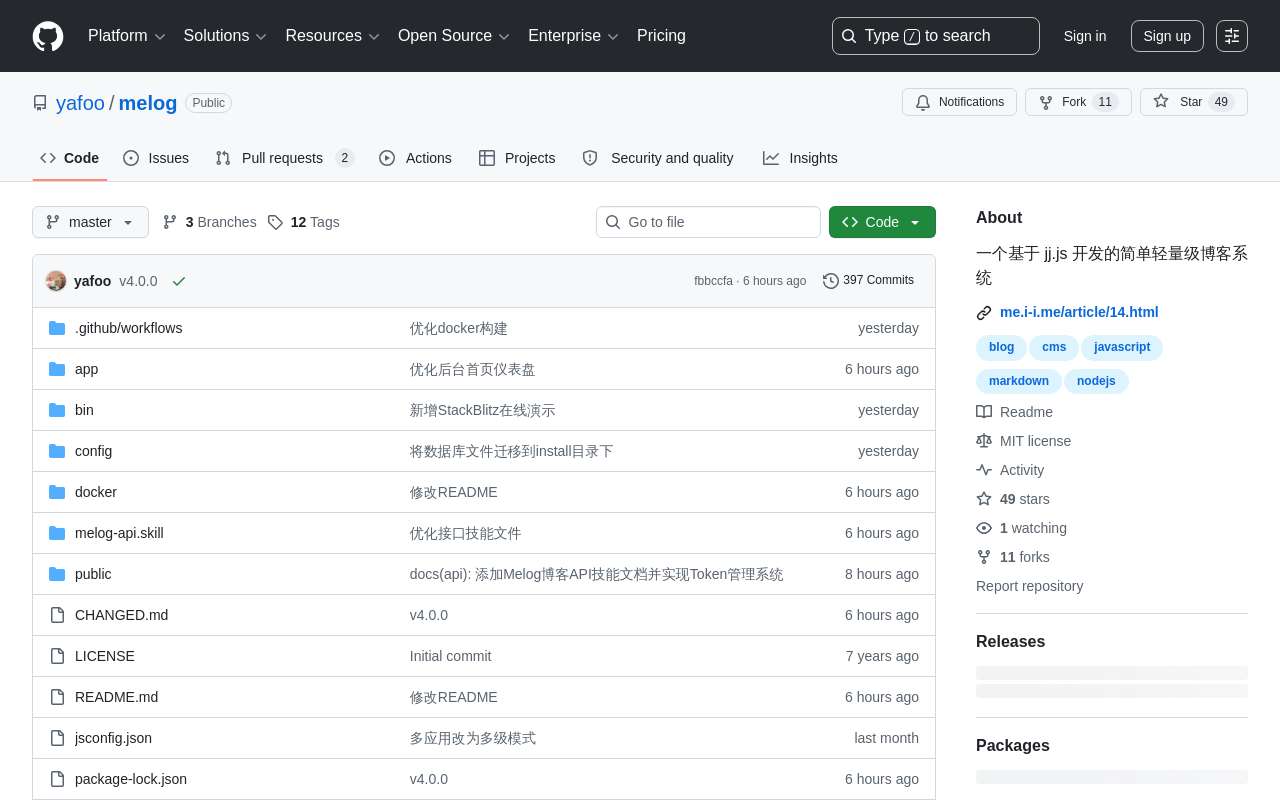
Task: Open the docker folder
Action: pyautogui.click(x=96, y=492)
